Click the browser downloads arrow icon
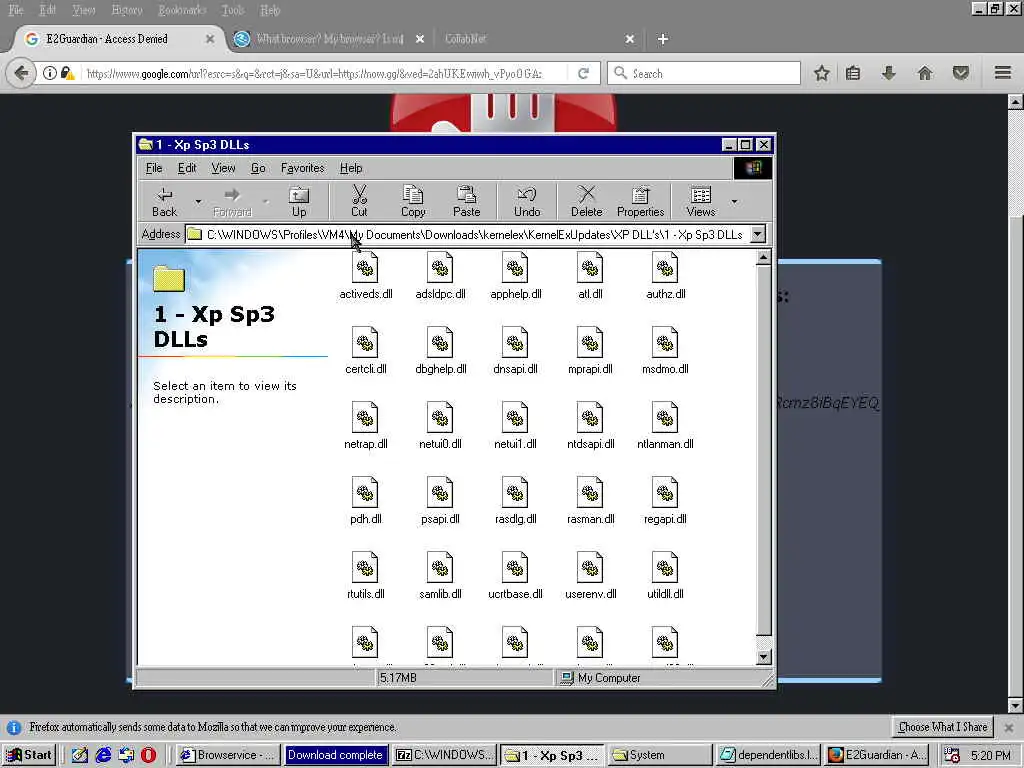This screenshot has width=1024, height=768. [x=888, y=73]
